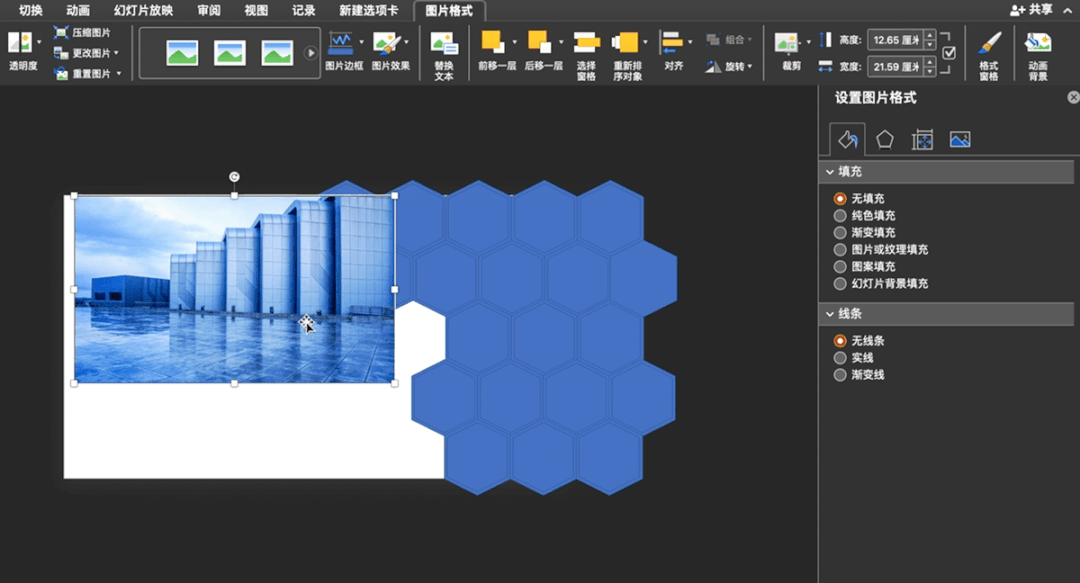Select 幻灯片背景填充 option
1080x583 pixels.
tap(881, 283)
